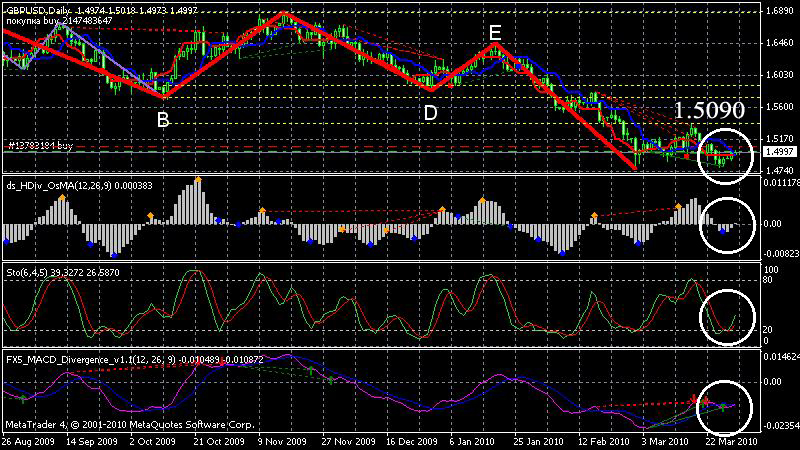Click the 12 Feb 2010 date label
Viewport: 800px width, 450px height.
pyautogui.click(x=604, y=441)
